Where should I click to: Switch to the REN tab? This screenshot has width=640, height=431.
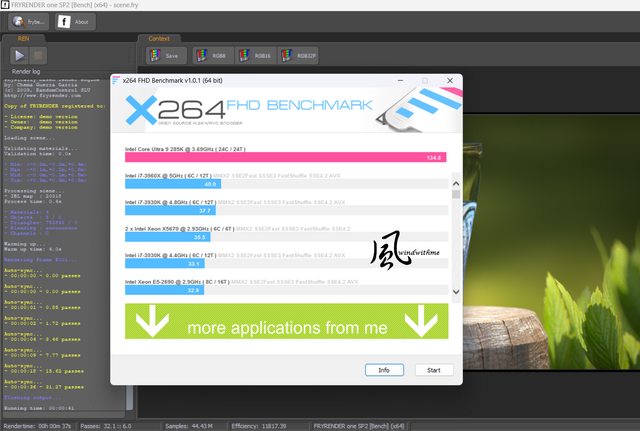[24, 38]
